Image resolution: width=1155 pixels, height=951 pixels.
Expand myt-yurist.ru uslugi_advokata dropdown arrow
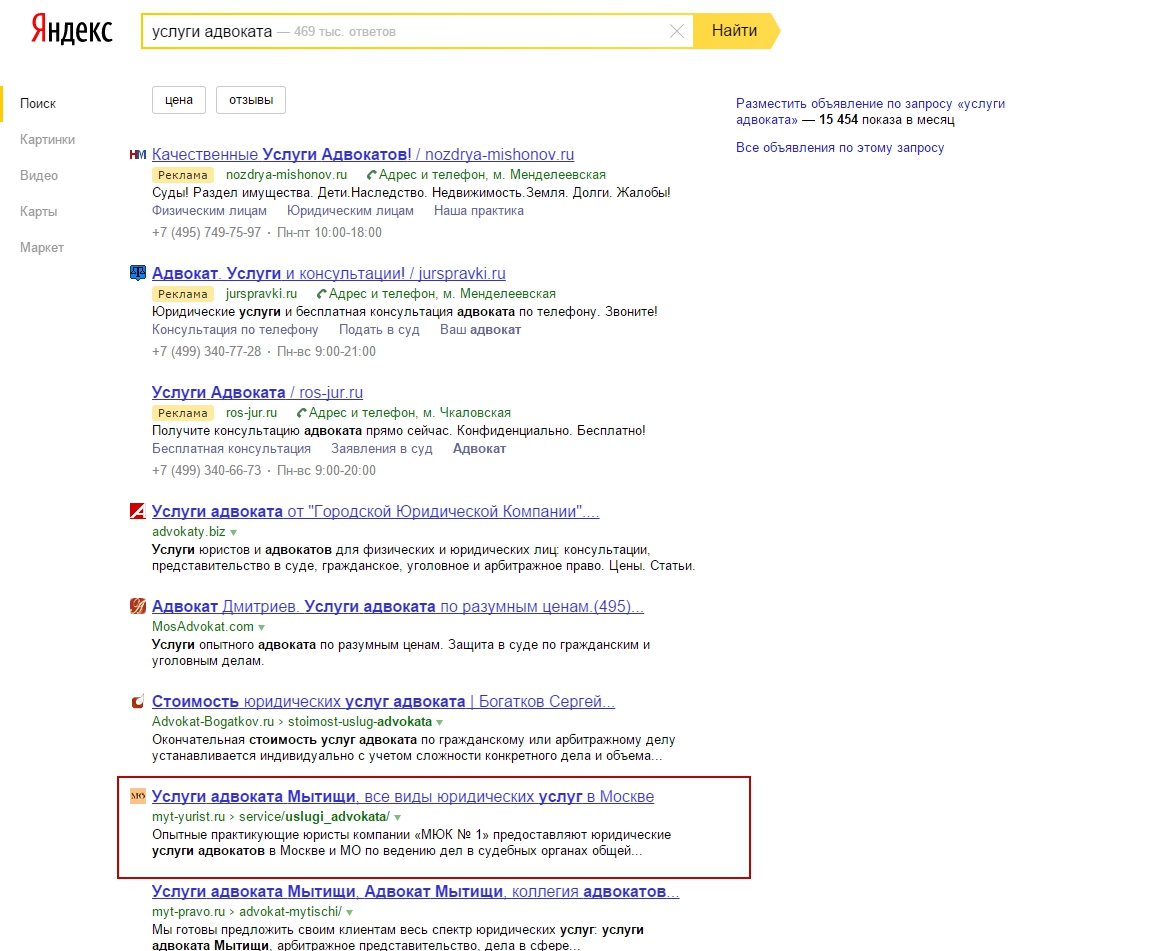pos(398,818)
